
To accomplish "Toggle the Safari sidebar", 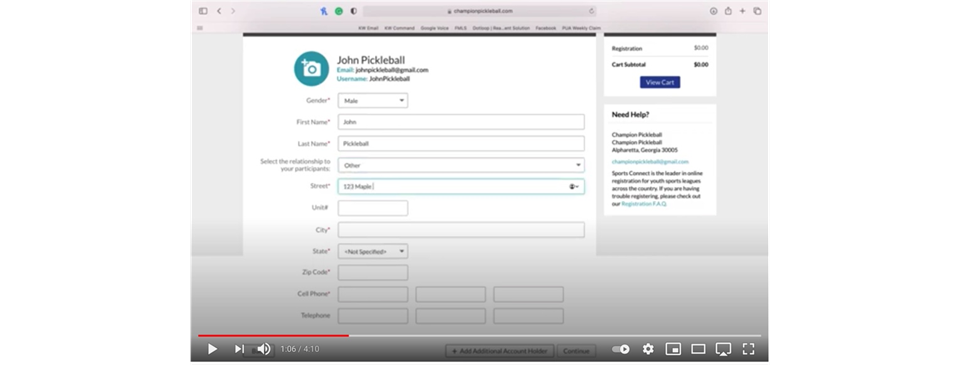I will [203, 11].
